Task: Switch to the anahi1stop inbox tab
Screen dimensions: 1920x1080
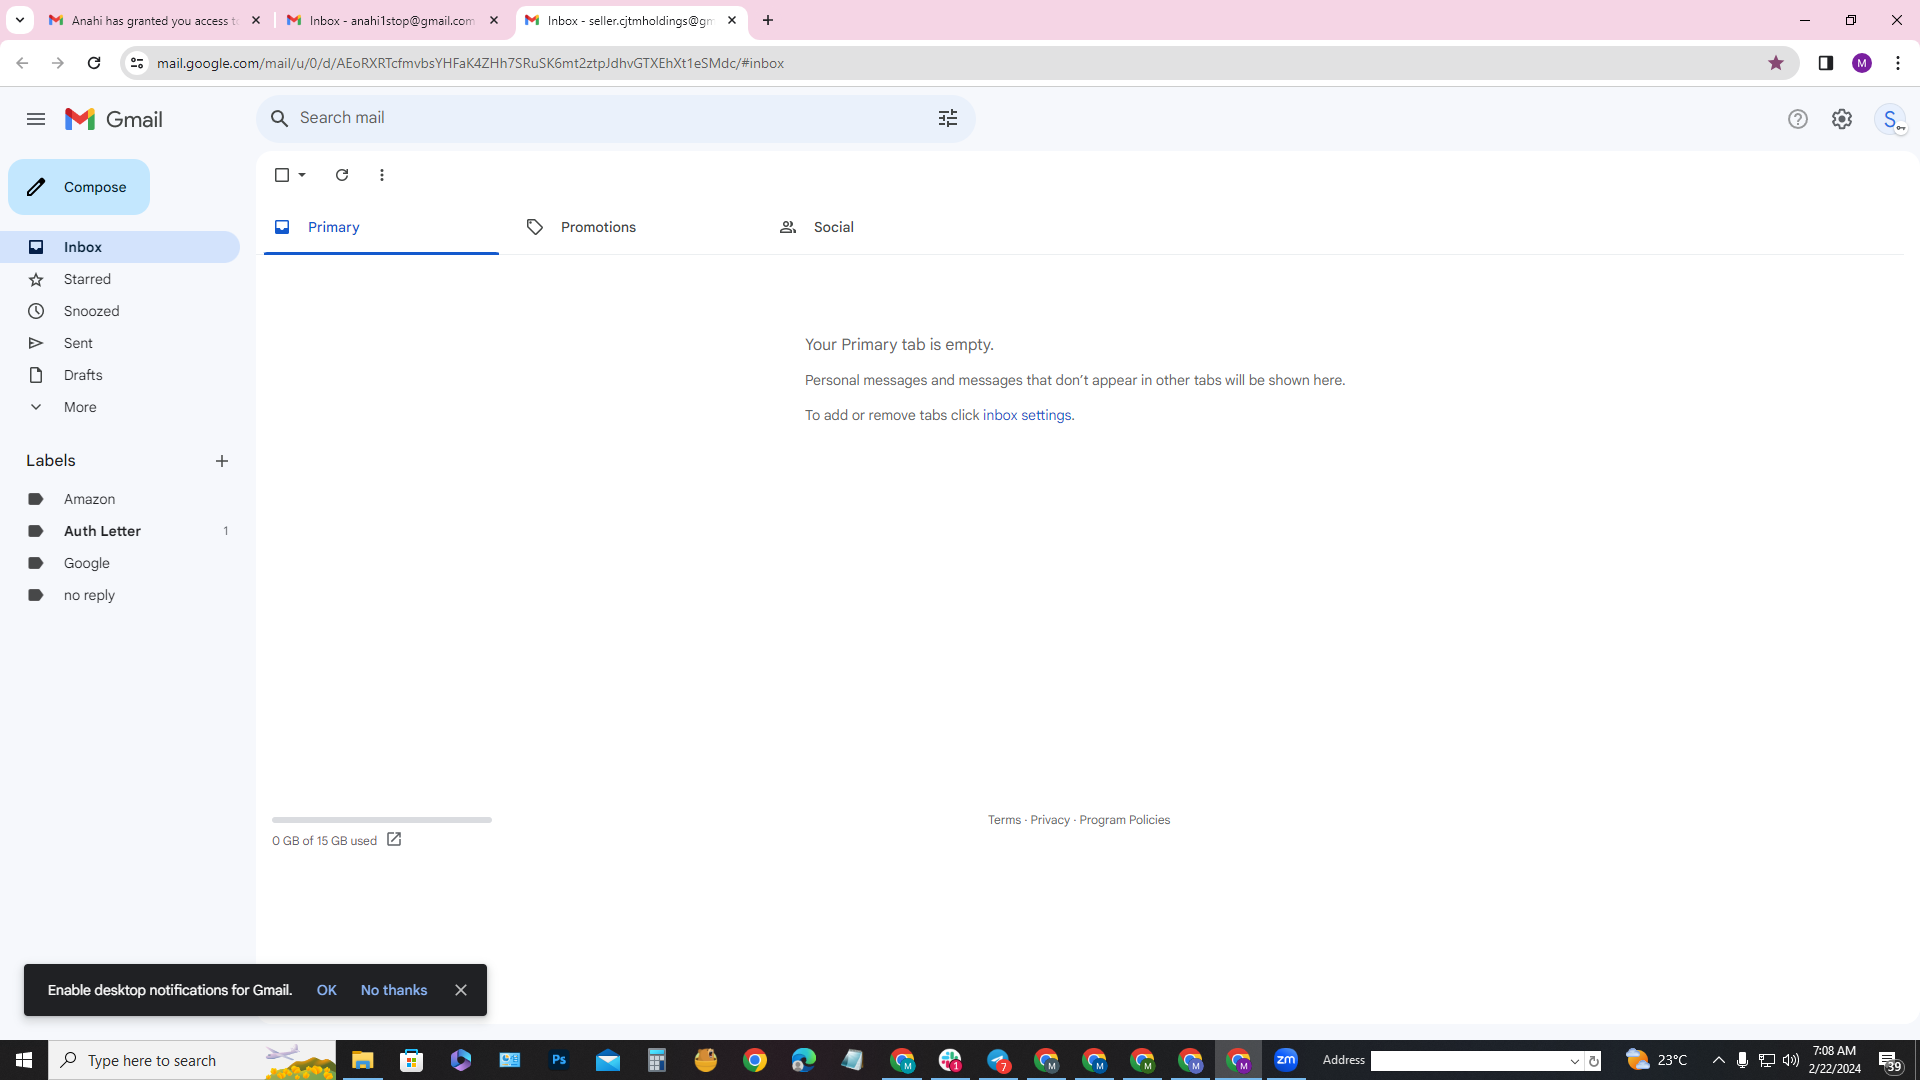Action: pos(393,20)
